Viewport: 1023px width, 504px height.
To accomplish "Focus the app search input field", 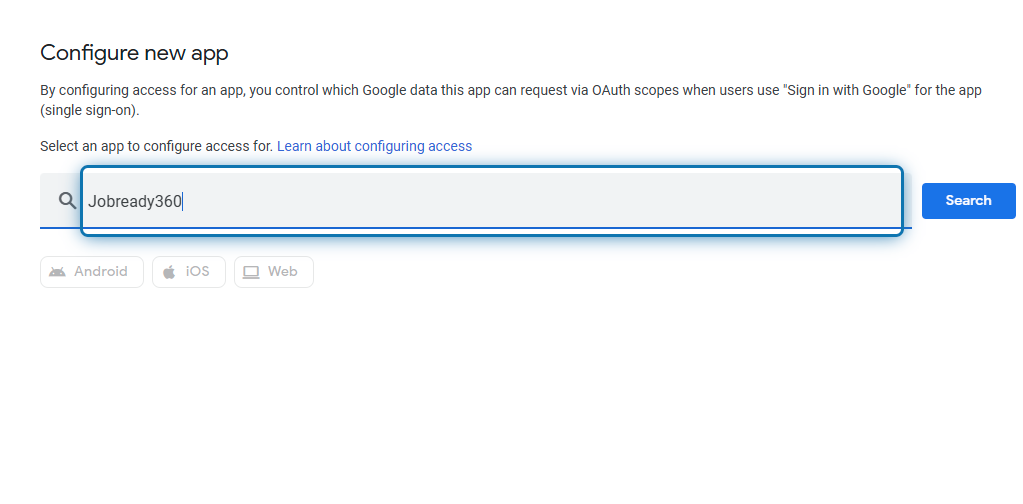I will click(492, 201).
